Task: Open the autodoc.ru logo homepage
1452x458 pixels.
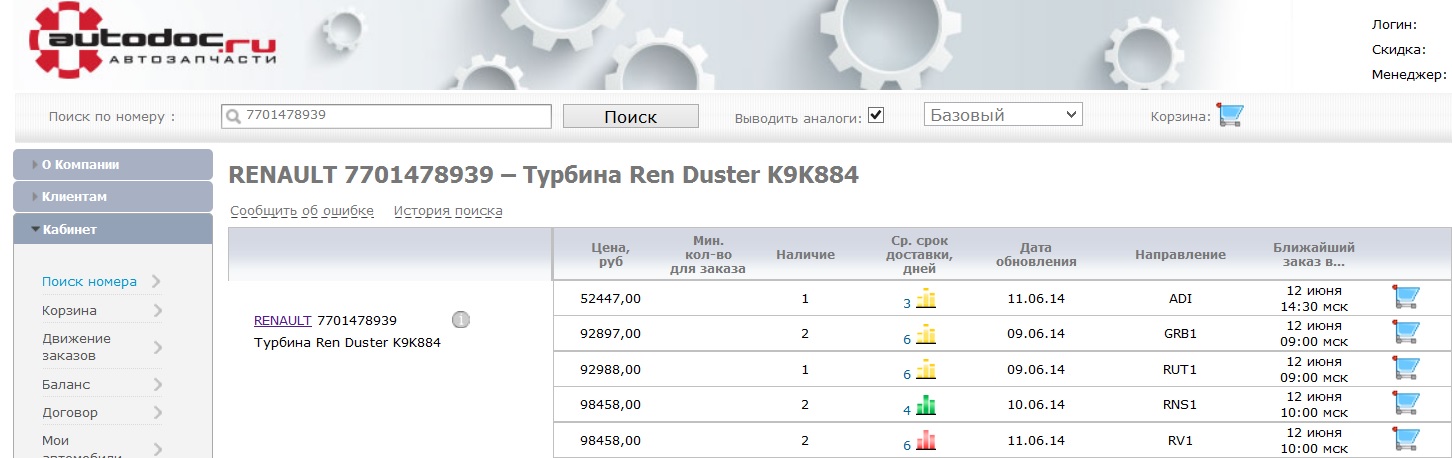Action: click(151, 42)
